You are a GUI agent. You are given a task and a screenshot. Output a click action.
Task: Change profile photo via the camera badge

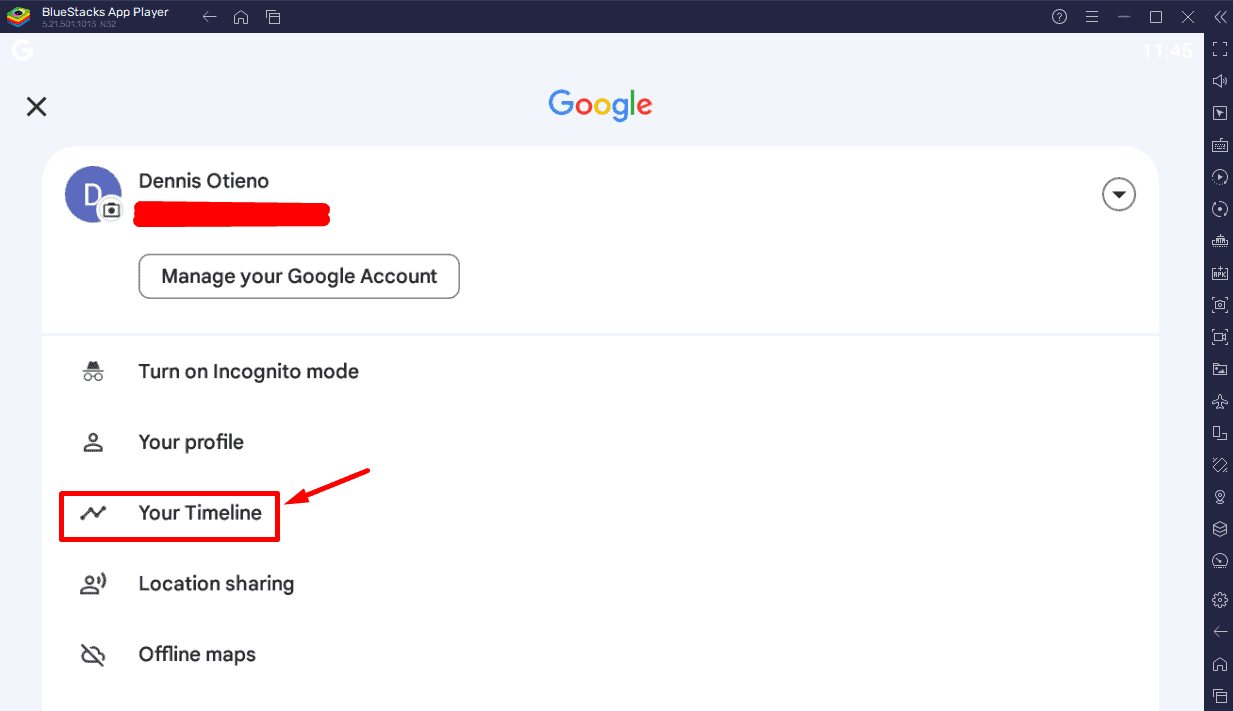click(112, 210)
